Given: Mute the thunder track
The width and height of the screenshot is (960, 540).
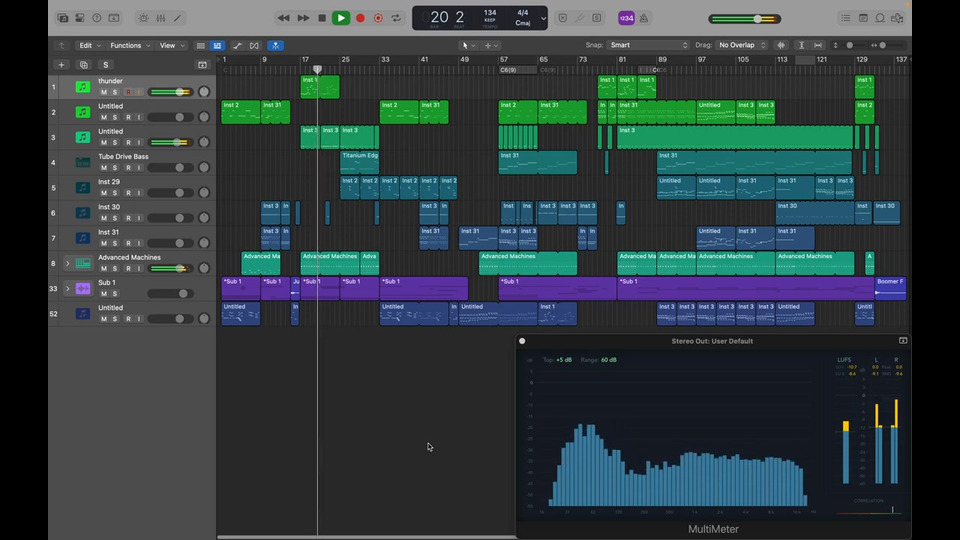Looking at the screenshot, I should 103,92.
